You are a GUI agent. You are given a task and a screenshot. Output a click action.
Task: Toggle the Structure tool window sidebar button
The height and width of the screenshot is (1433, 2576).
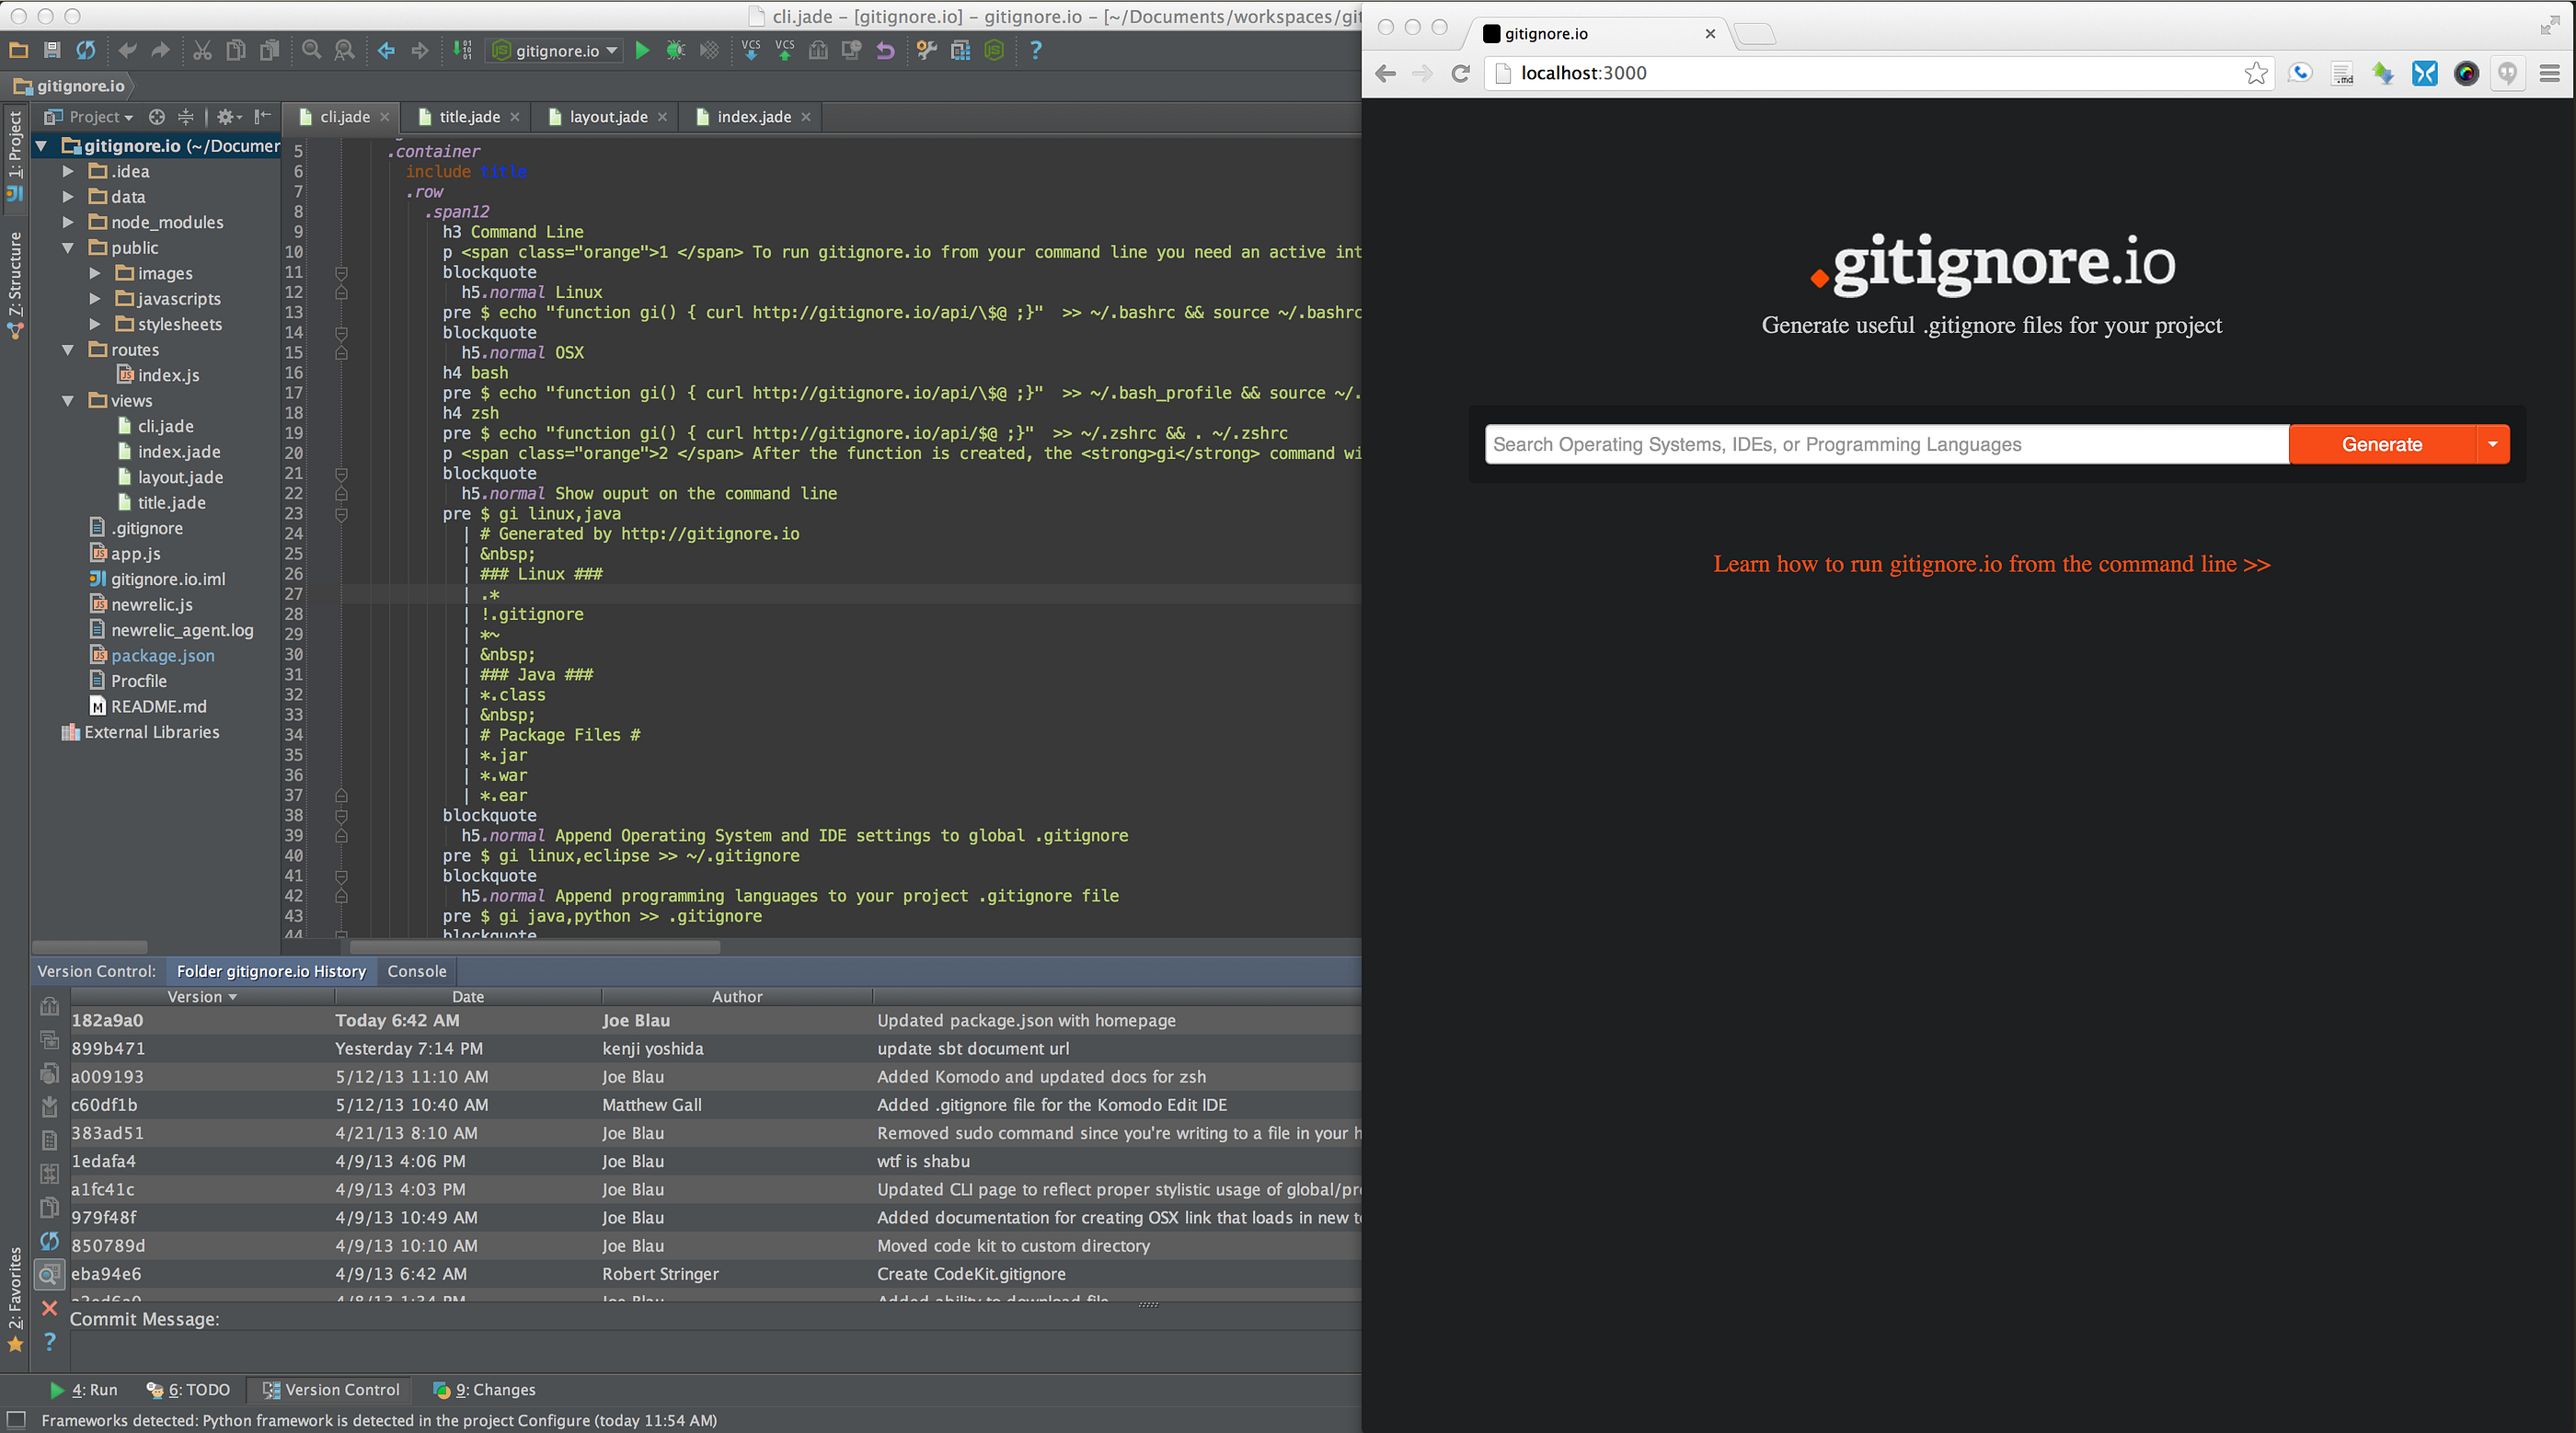[15, 285]
